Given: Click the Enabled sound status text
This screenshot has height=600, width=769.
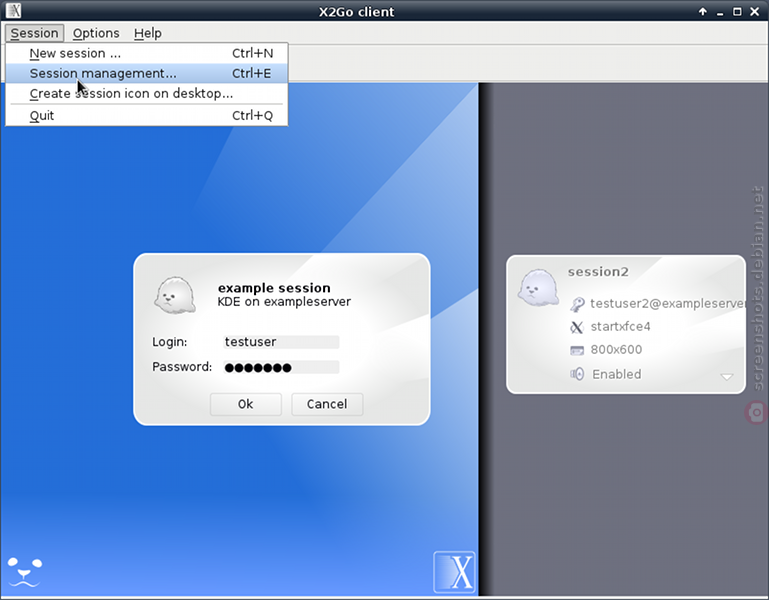Looking at the screenshot, I should [x=616, y=374].
